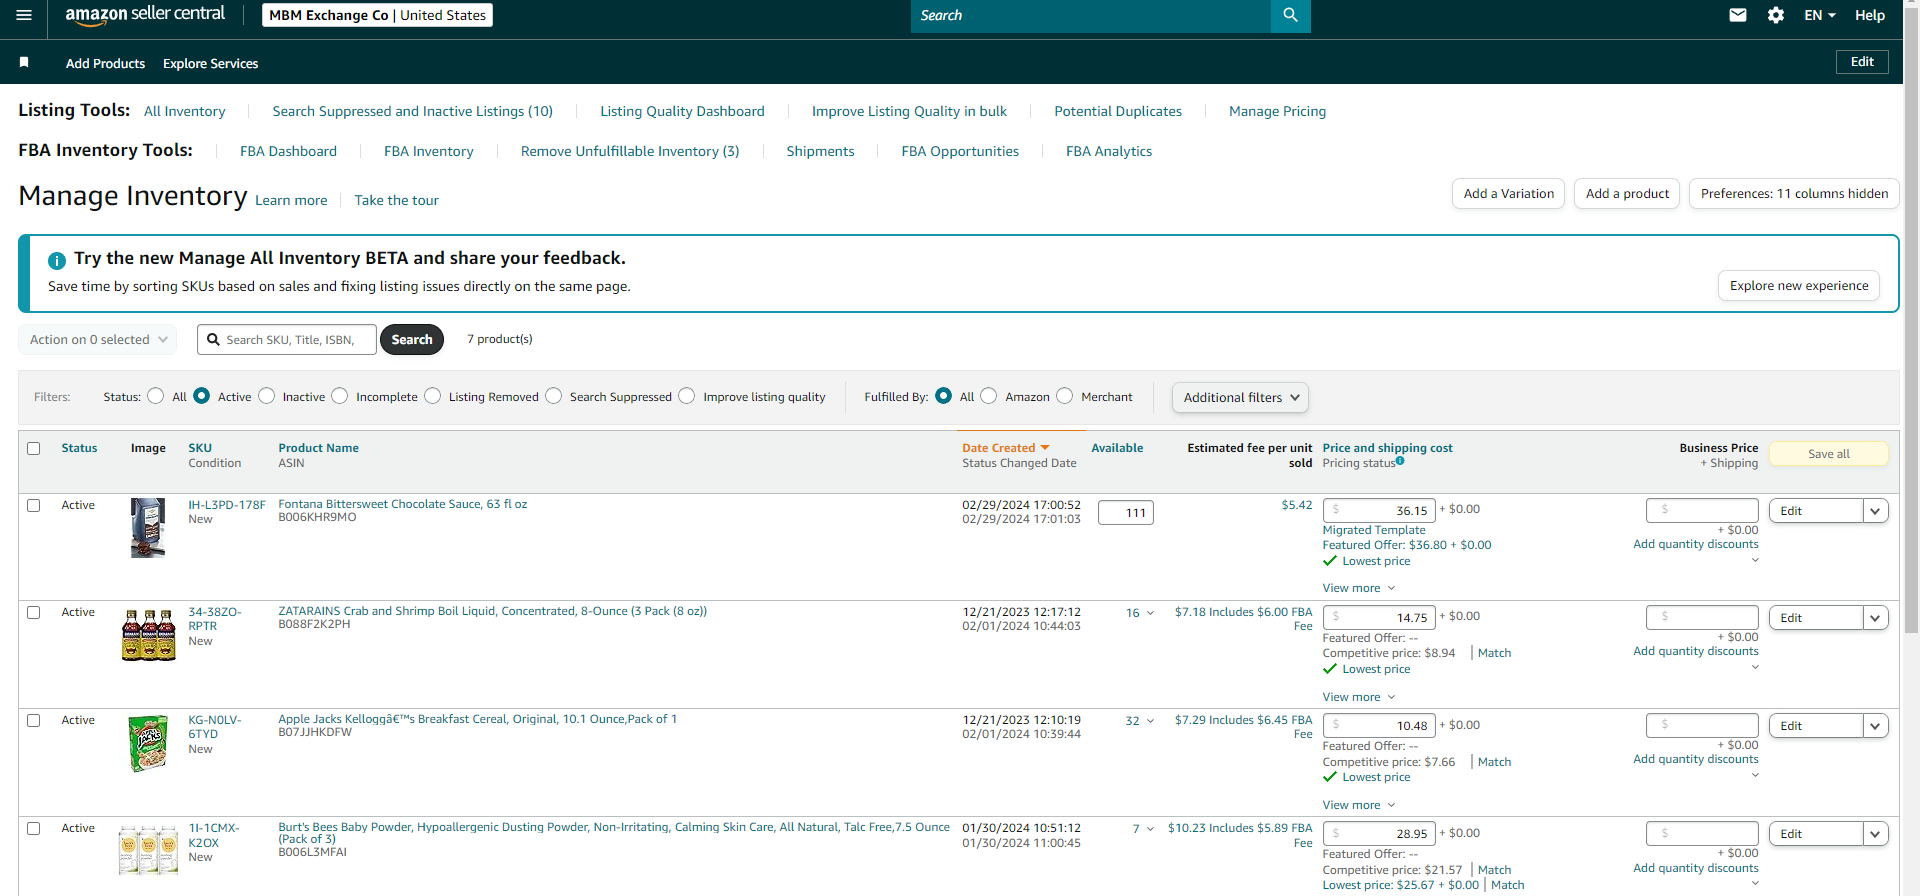Expand View more under ZATARAINS pricing
1920x896 pixels.
1359,697
